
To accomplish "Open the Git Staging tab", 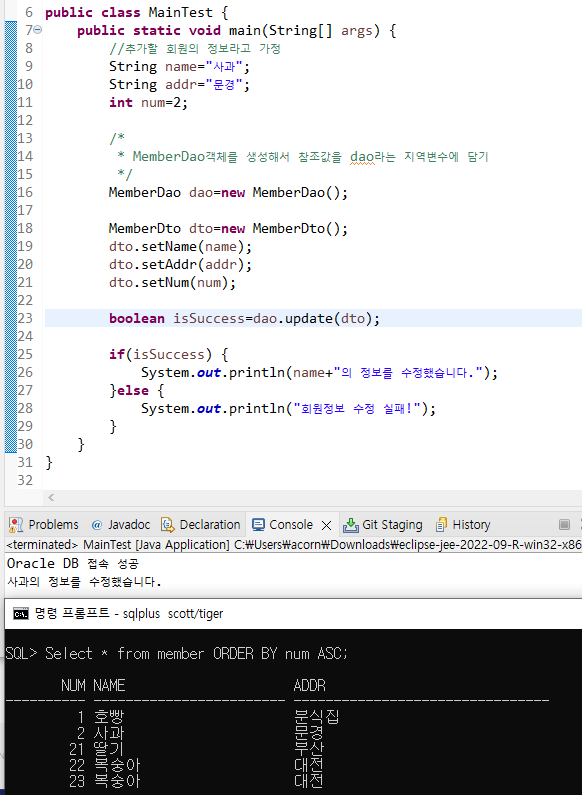I will pyautogui.click(x=383, y=524).
